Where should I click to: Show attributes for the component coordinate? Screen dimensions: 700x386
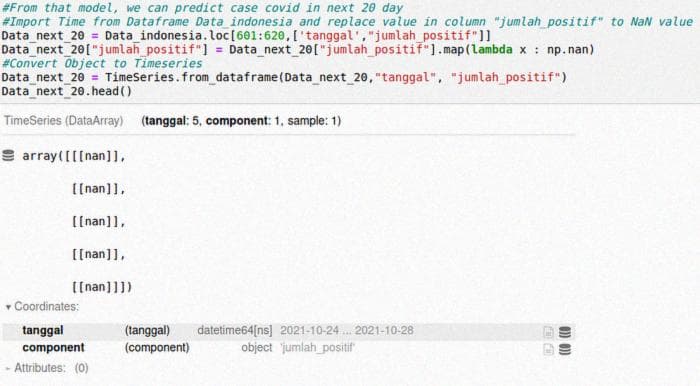[x=548, y=349]
